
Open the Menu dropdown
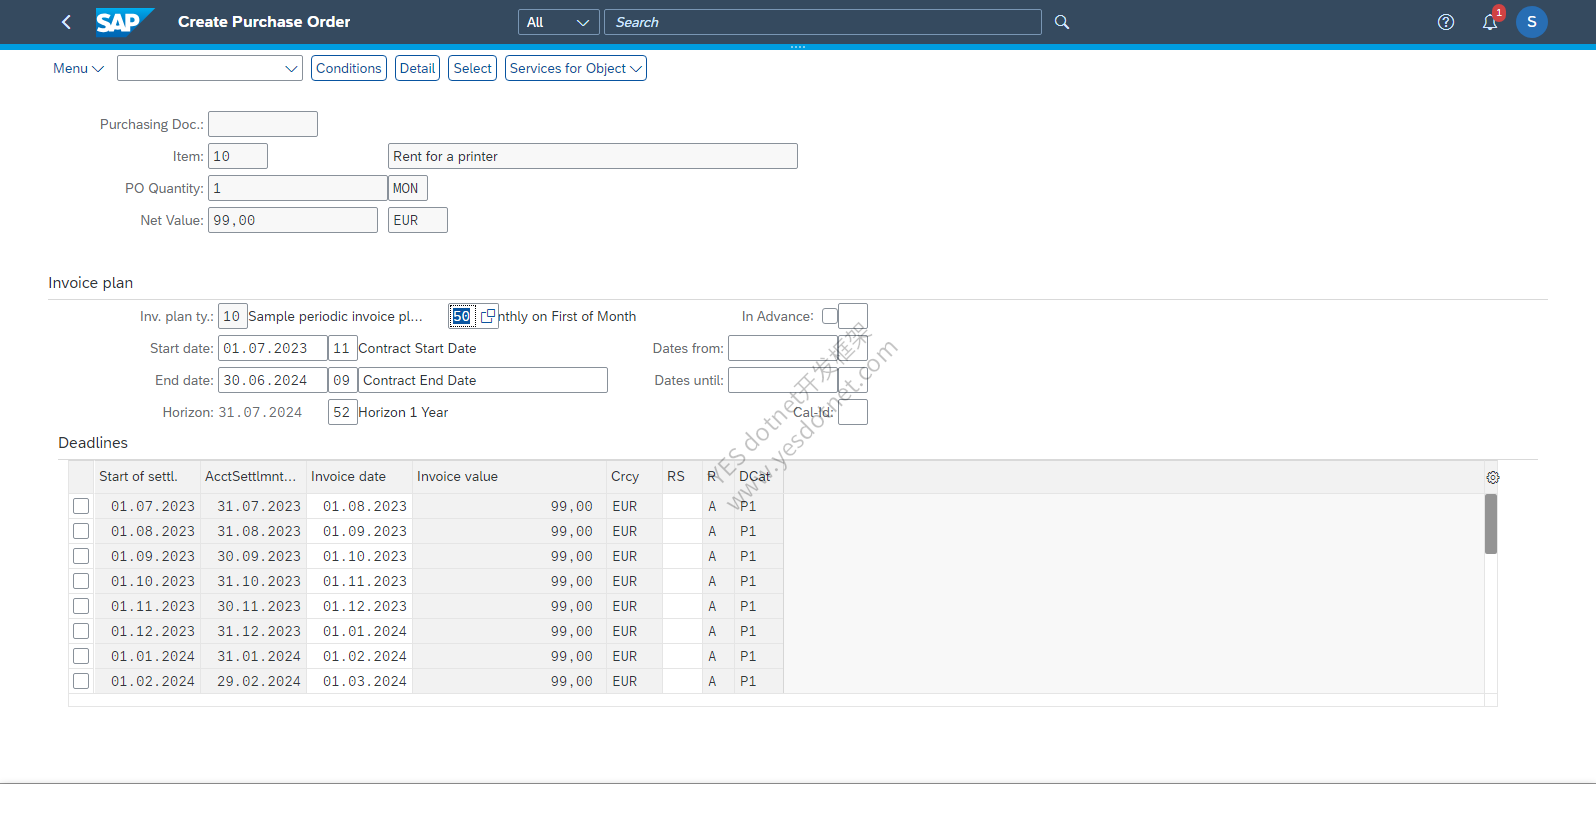click(78, 68)
